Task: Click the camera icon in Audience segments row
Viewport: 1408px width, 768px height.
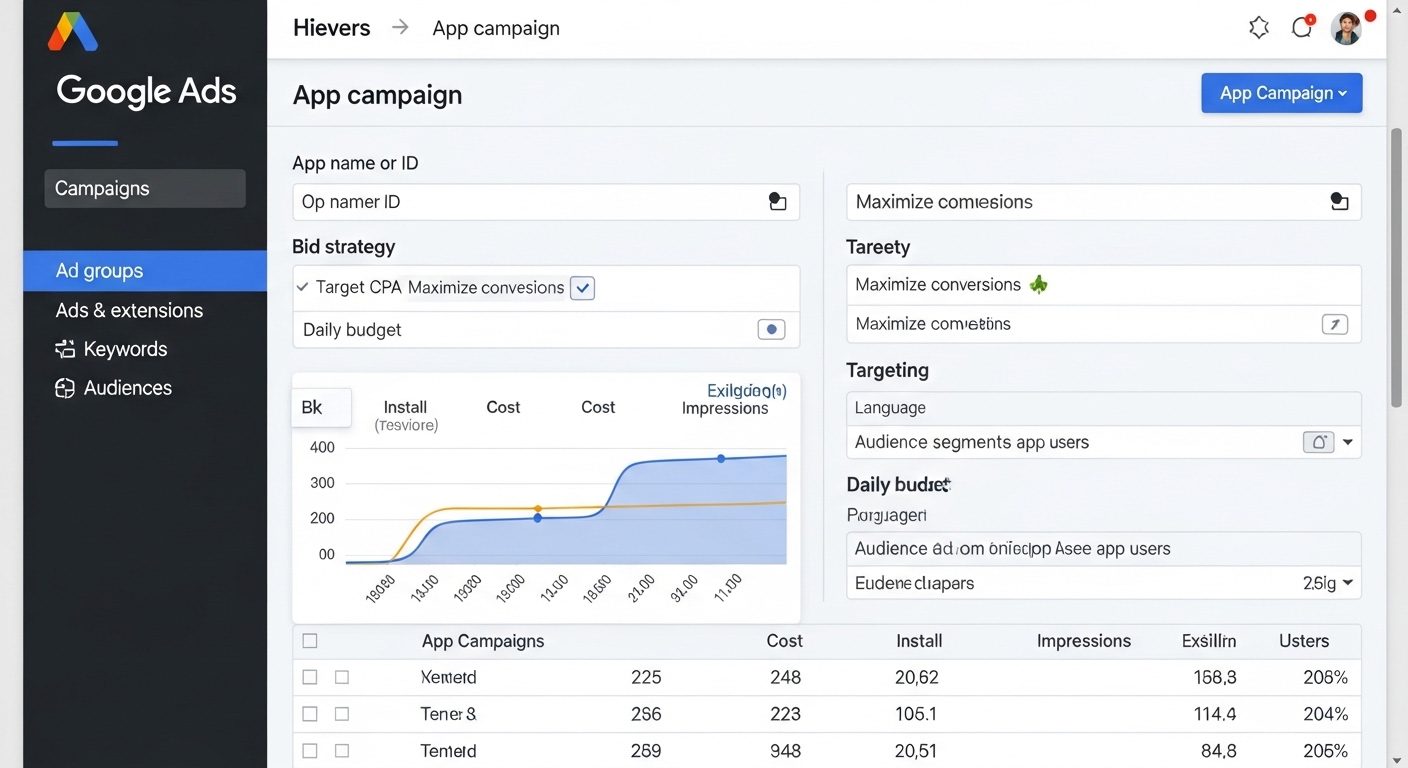Action: [x=1318, y=442]
